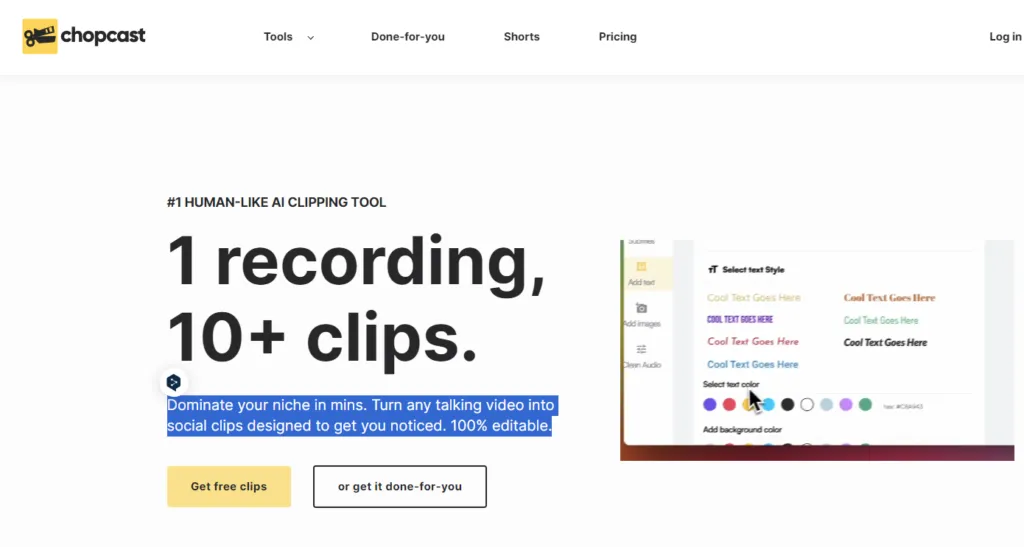Choose the thin green Cool Text Goes Here style

[881, 320]
